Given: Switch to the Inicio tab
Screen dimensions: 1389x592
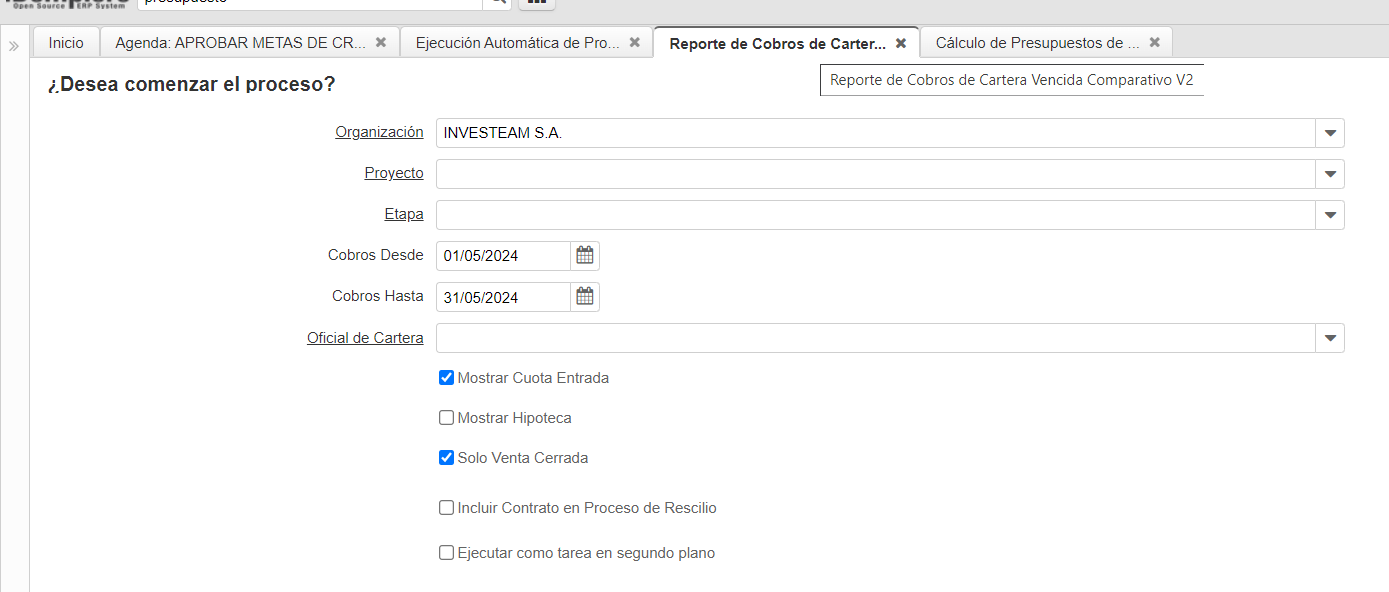Looking at the screenshot, I should coord(66,43).
